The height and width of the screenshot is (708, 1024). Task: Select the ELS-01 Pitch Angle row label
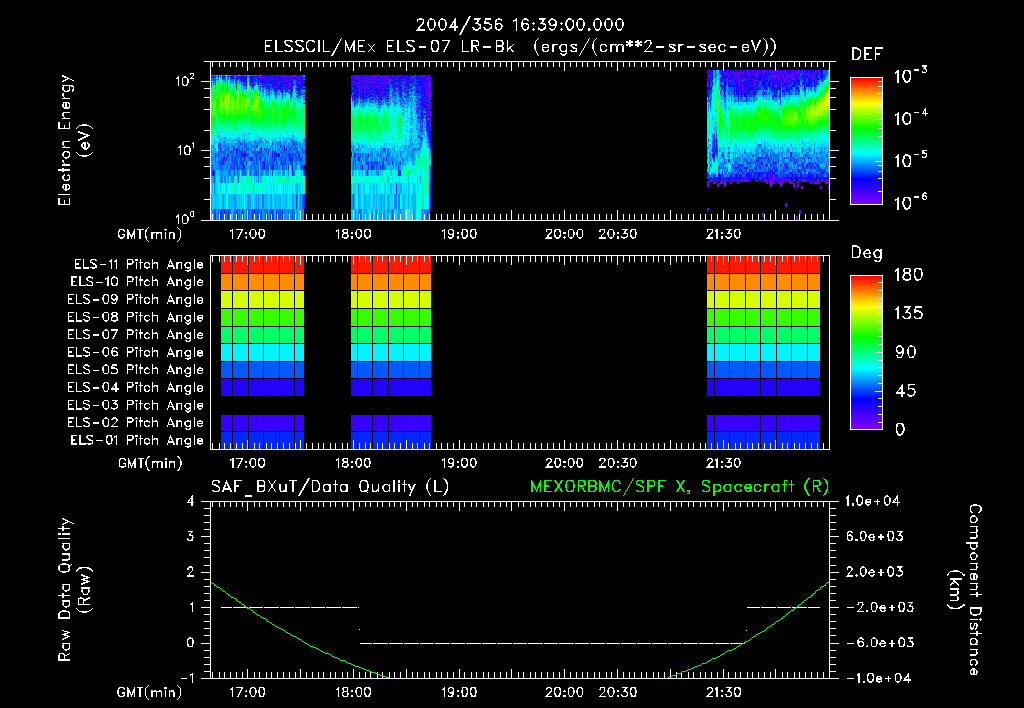137,440
